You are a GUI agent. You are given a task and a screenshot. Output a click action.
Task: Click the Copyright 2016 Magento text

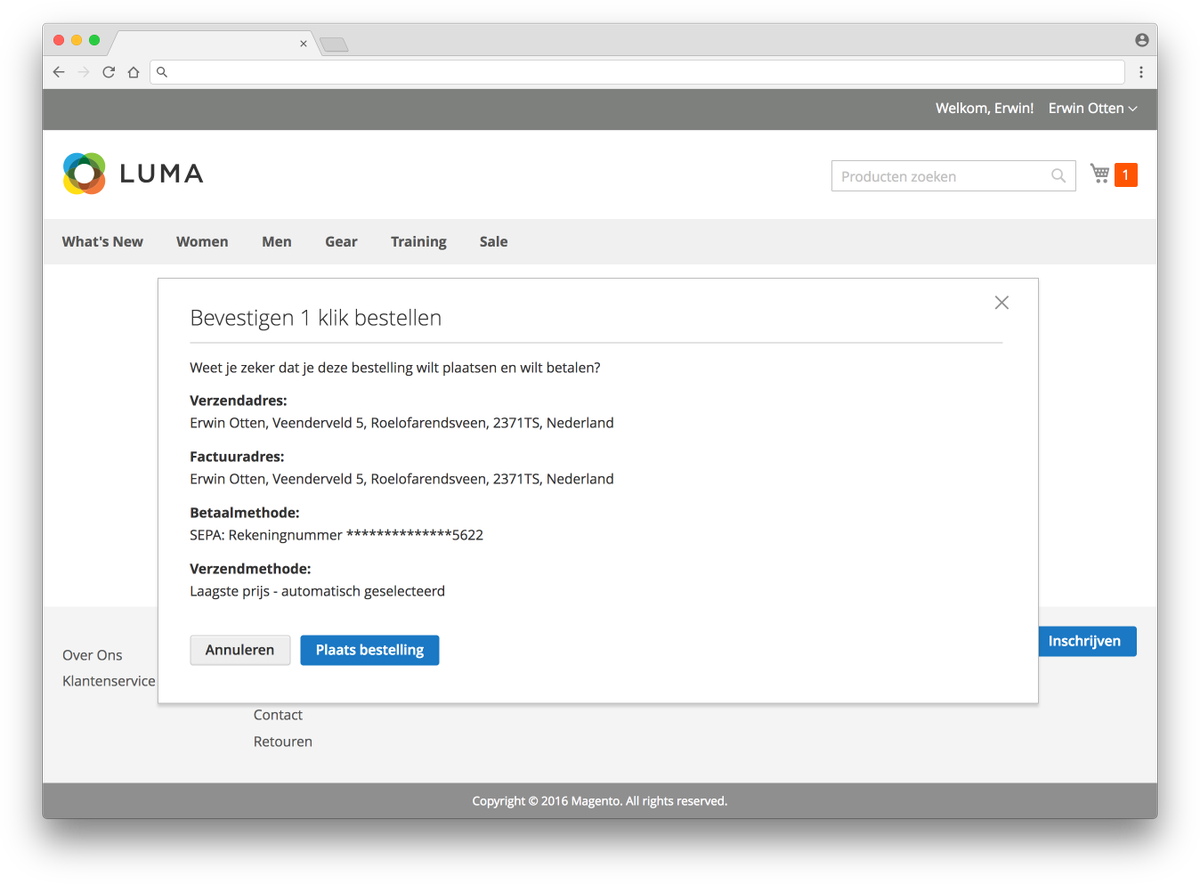click(600, 801)
